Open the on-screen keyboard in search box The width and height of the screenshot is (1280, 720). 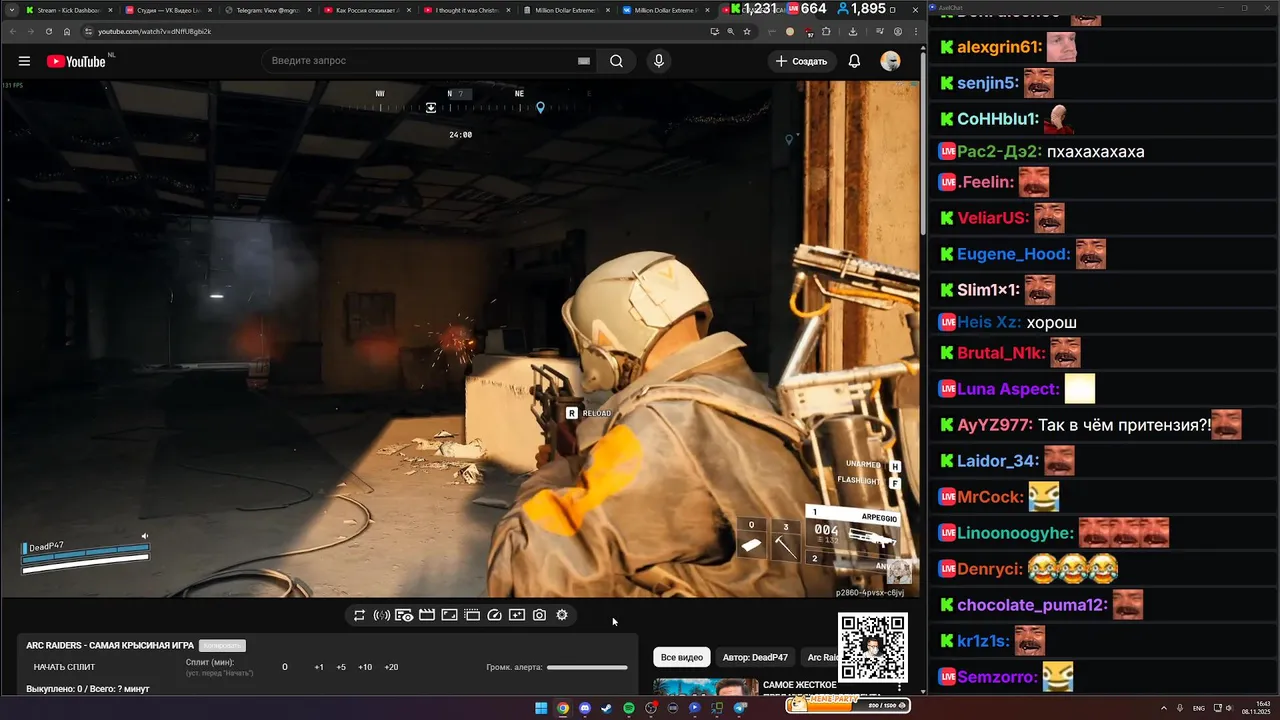coord(584,61)
